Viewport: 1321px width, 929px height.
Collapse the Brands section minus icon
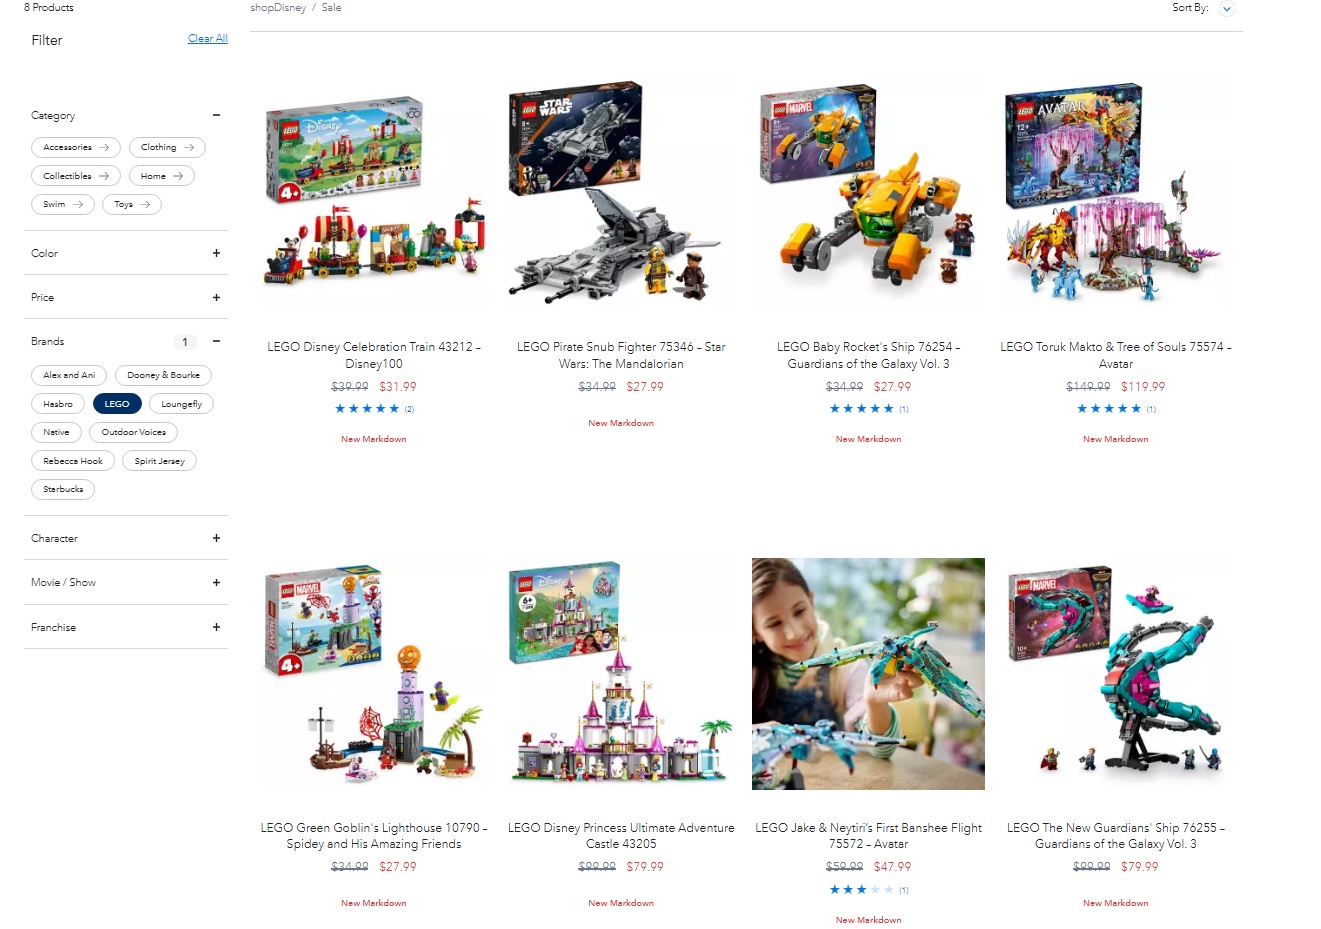pyautogui.click(x=216, y=341)
